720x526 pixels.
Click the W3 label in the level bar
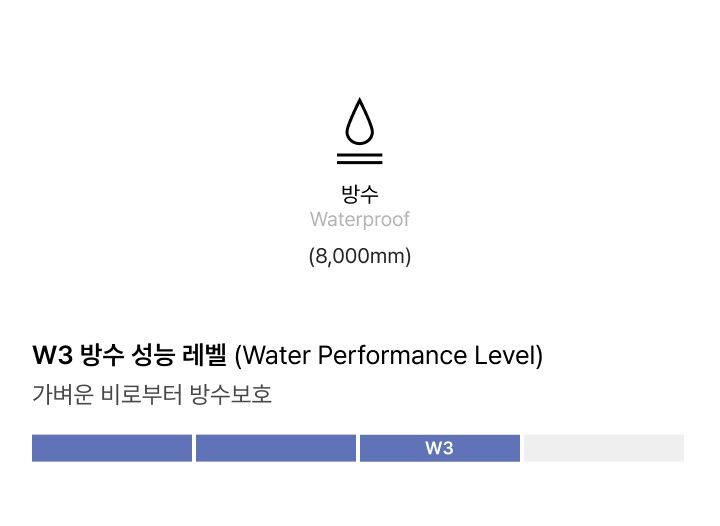point(439,448)
